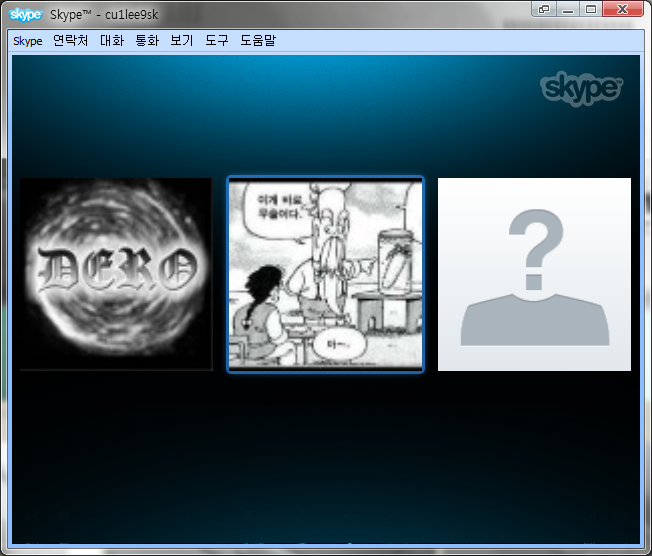This screenshot has height=556, width=652.
Task: Open the 통화 menu
Action: [147, 41]
